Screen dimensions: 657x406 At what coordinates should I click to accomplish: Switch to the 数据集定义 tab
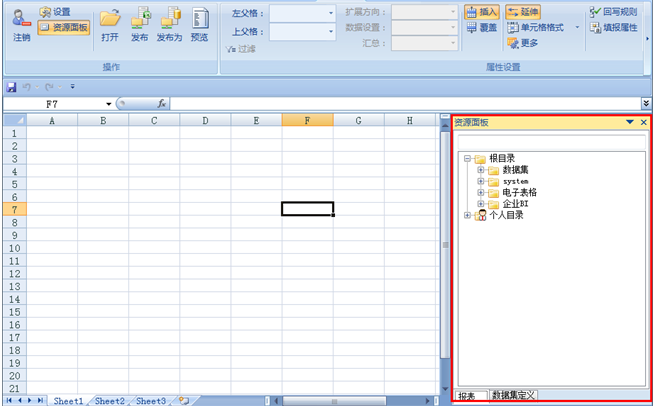(x=514, y=396)
